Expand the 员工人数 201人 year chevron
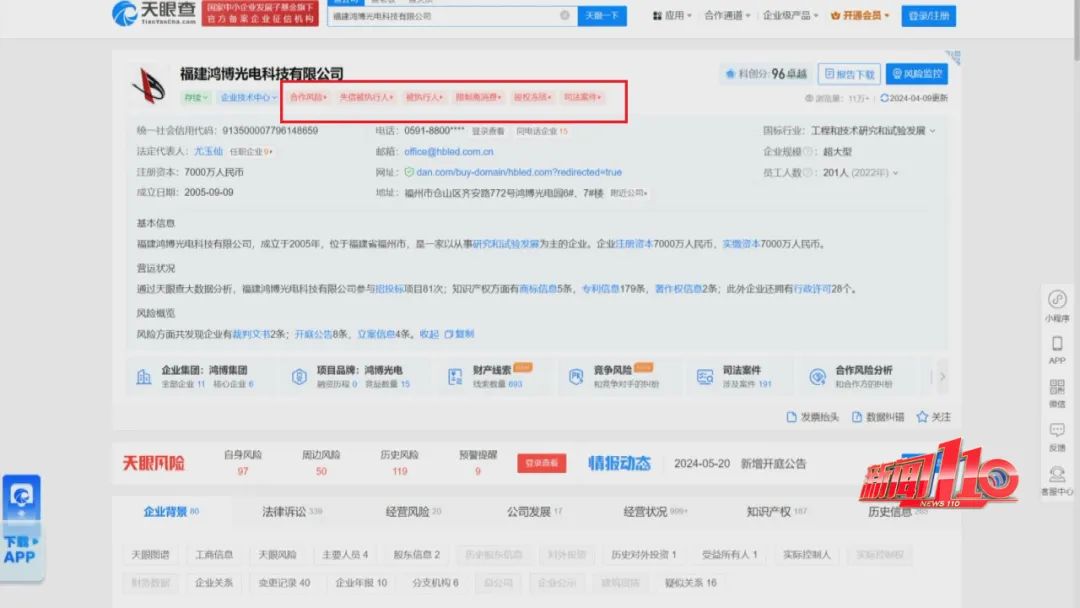1080x608 pixels. 895,173
